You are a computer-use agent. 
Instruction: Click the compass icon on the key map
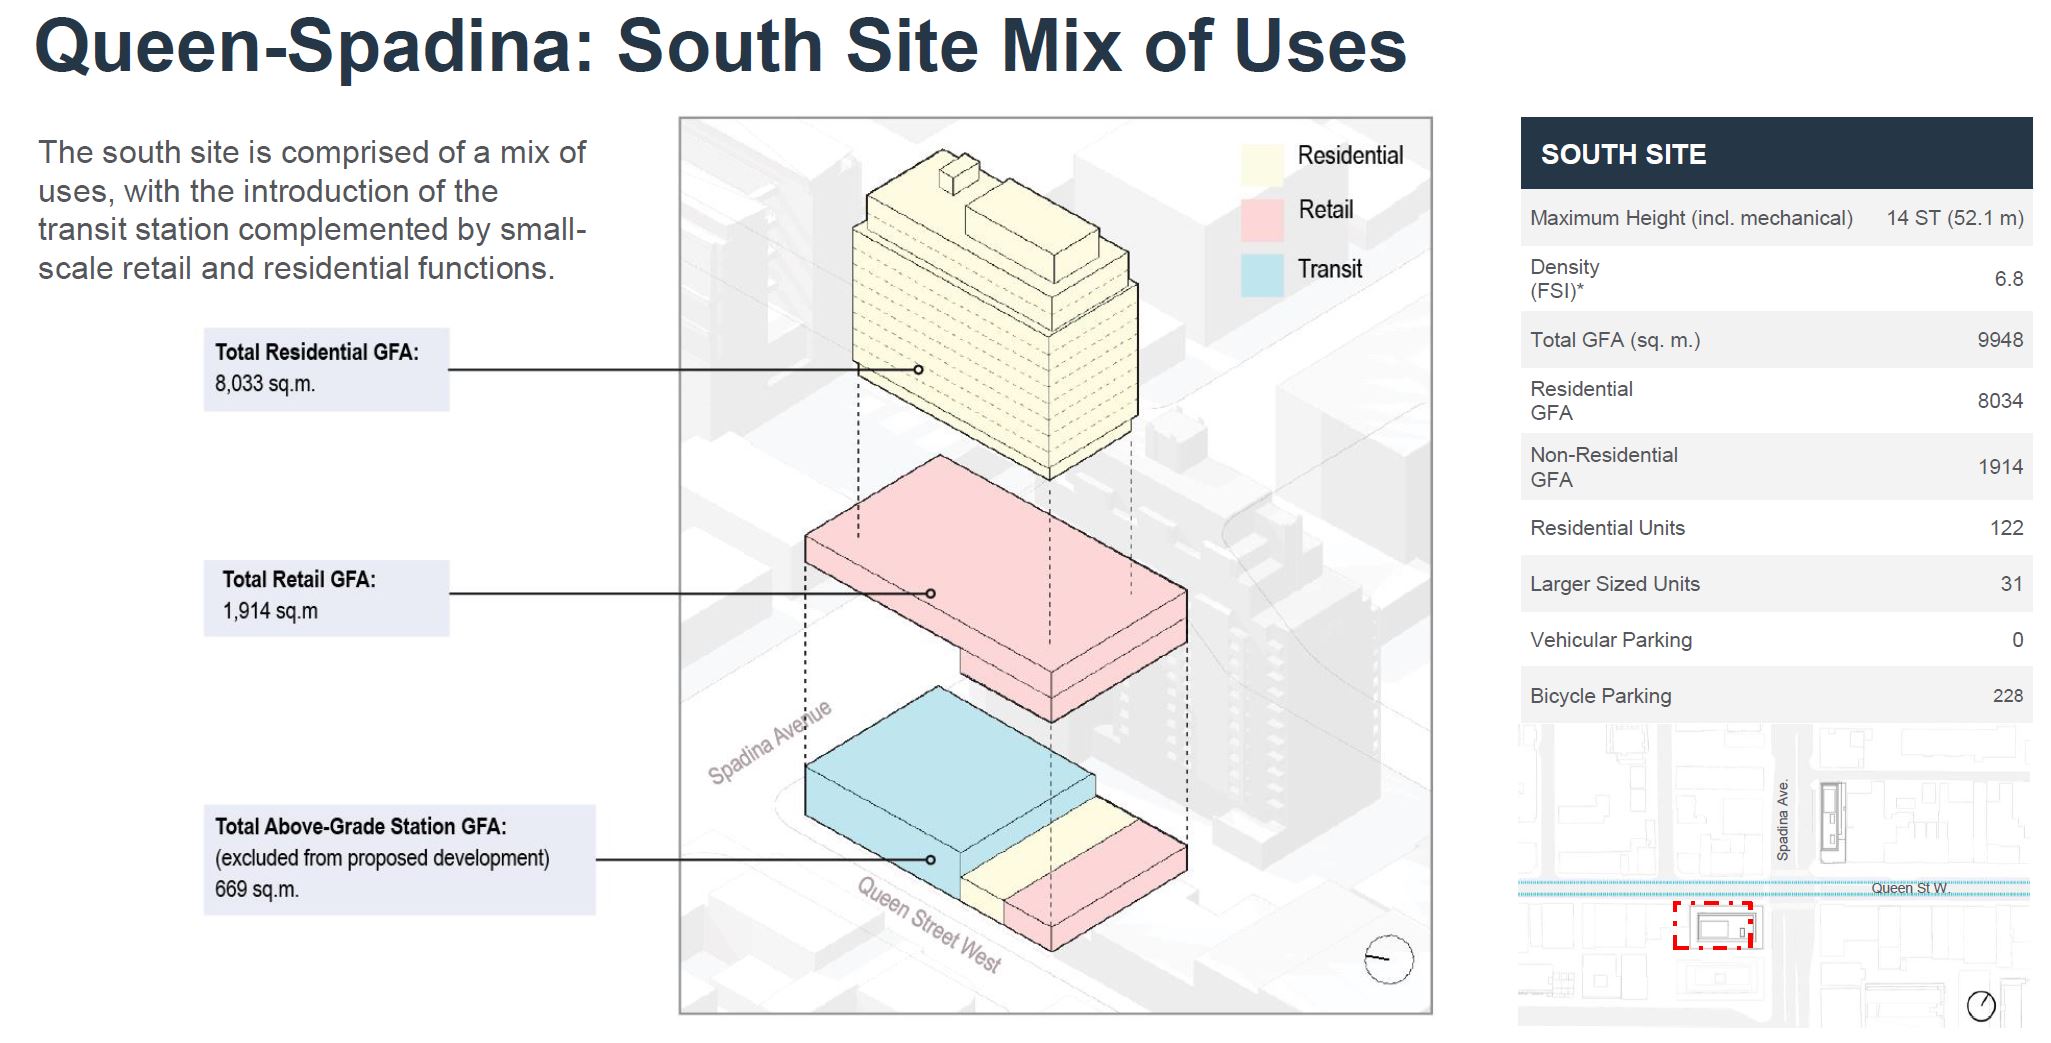(1980, 1005)
